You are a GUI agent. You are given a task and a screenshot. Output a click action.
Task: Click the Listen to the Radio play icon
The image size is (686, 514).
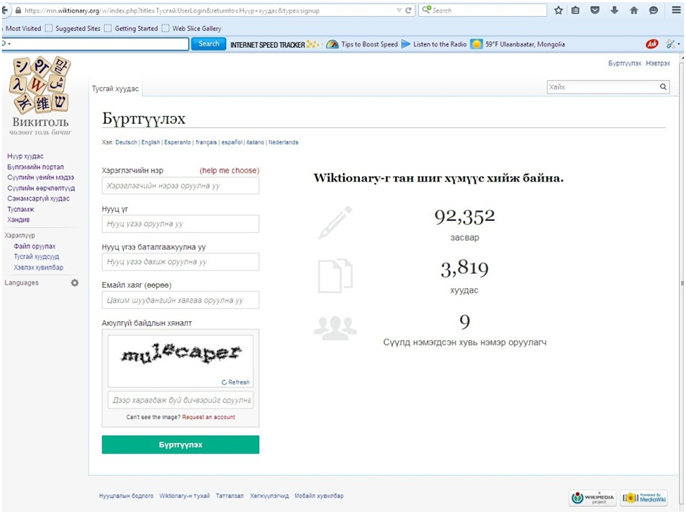(x=406, y=44)
